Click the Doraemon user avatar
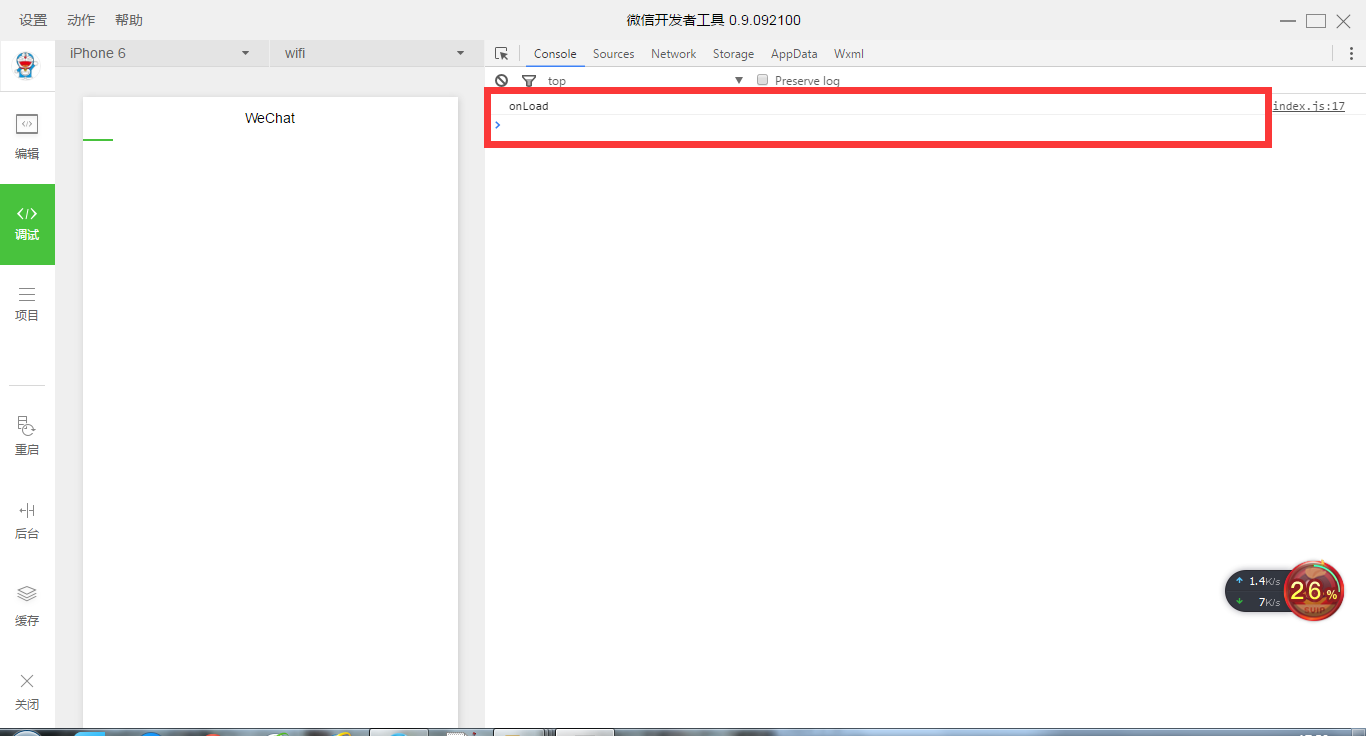Viewport: 1366px width, 736px height. pyautogui.click(x=27, y=66)
